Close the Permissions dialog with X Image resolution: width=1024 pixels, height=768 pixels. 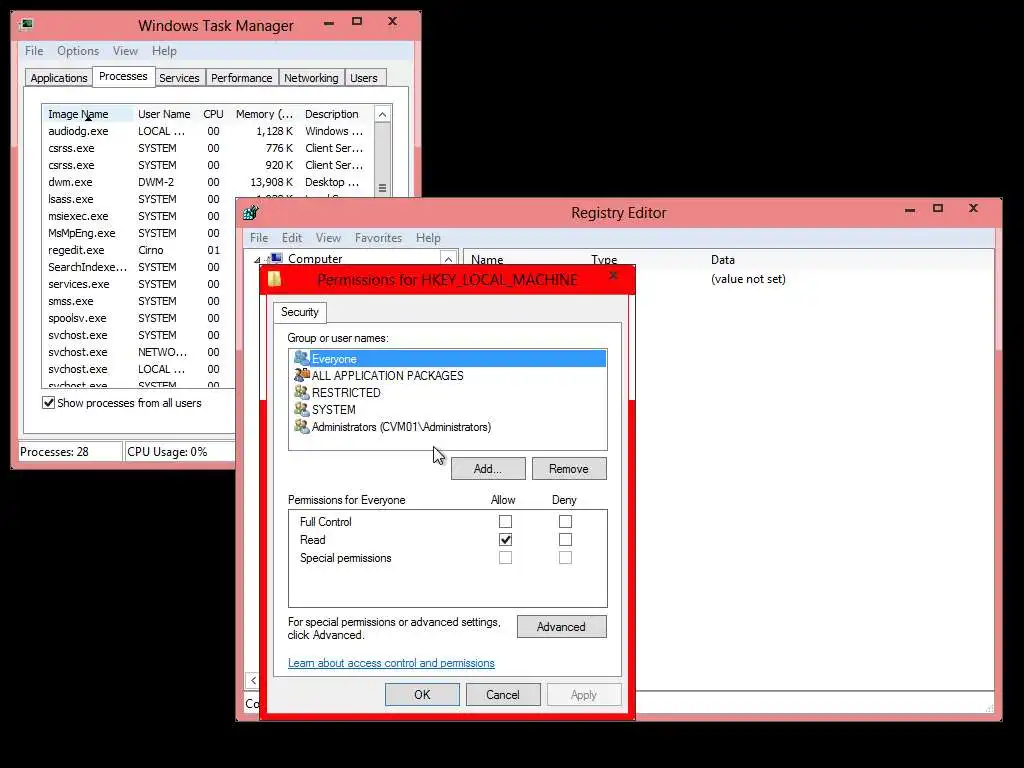pos(613,276)
